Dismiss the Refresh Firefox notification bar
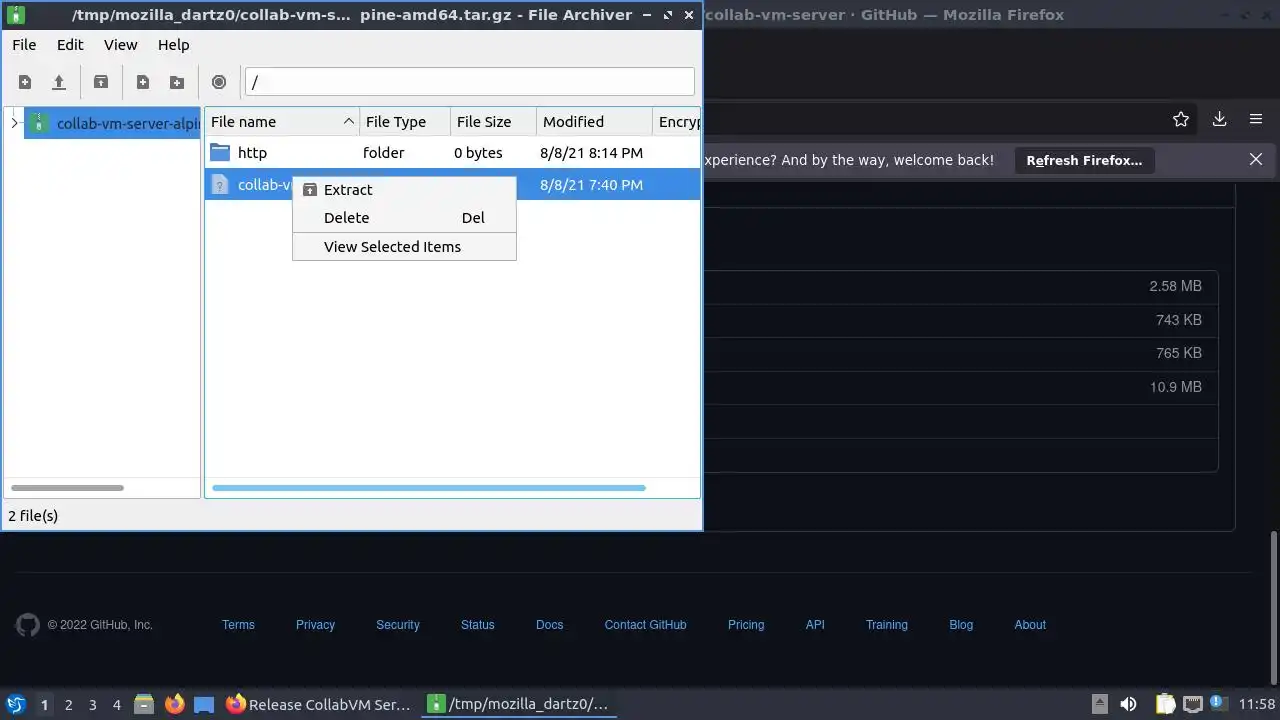1280x720 pixels. tap(1256, 159)
